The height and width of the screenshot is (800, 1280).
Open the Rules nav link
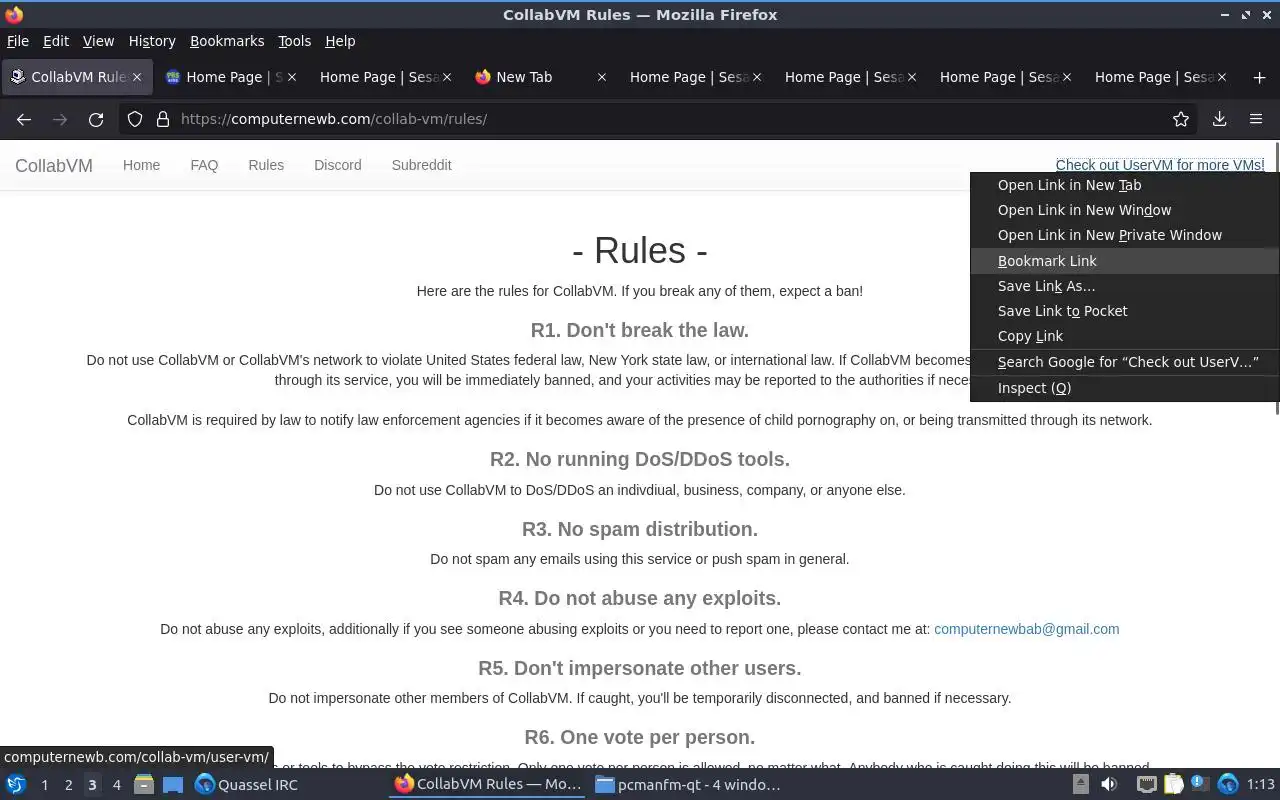pyautogui.click(x=266, y=165)
